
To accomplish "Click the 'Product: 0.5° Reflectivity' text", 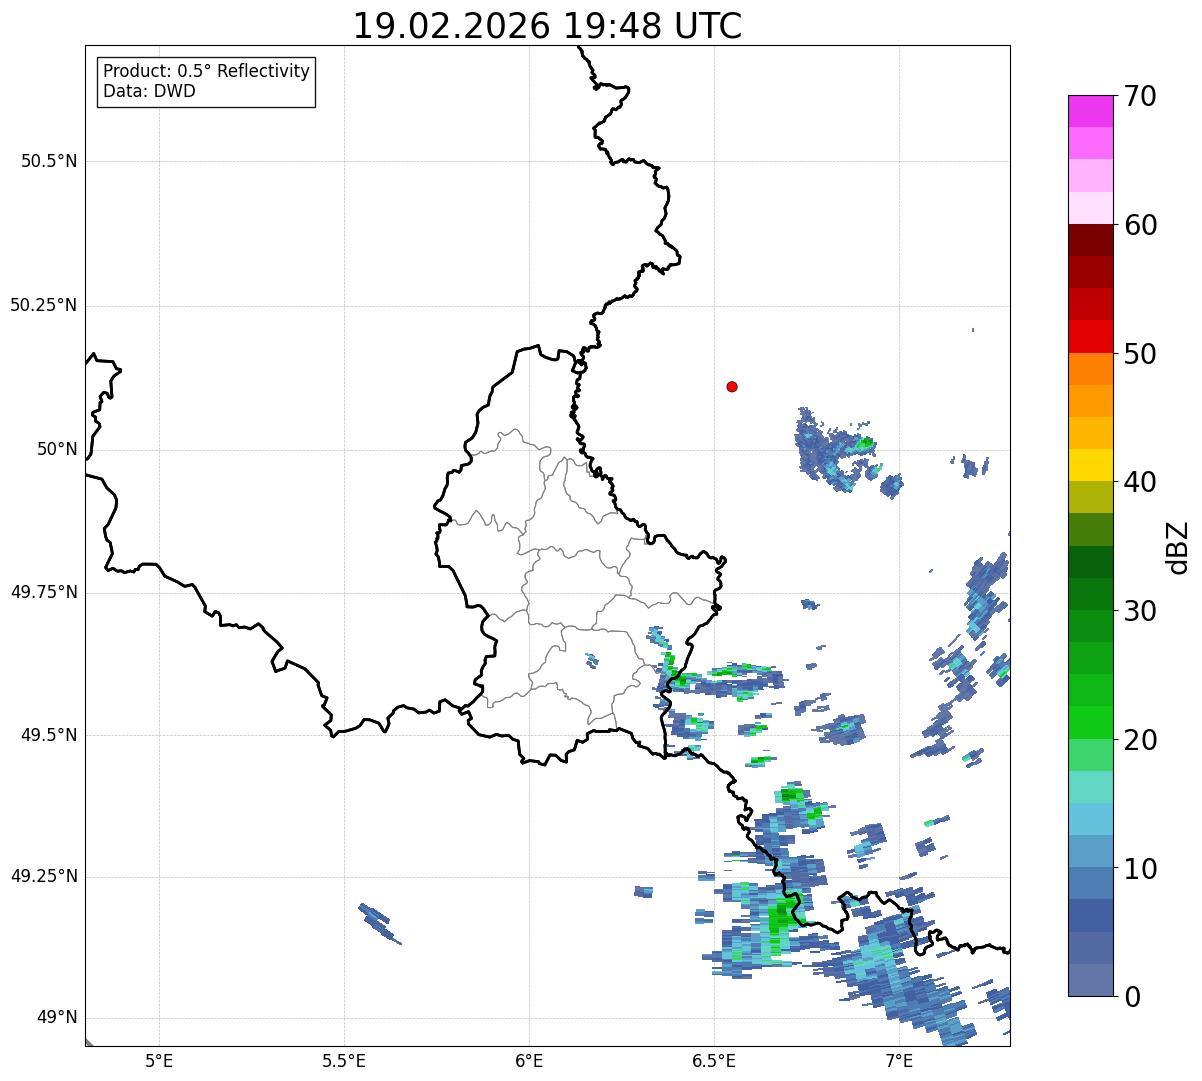I will point(207,72).
